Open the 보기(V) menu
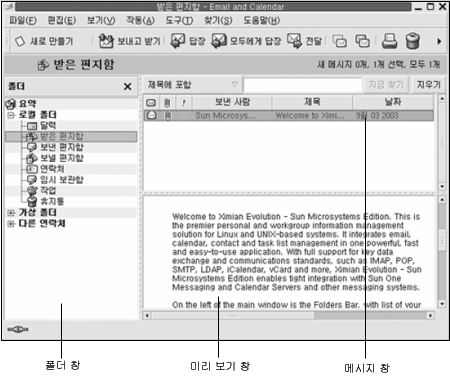The height and width of the screenshot is (381, 450). tap(101, 21)
